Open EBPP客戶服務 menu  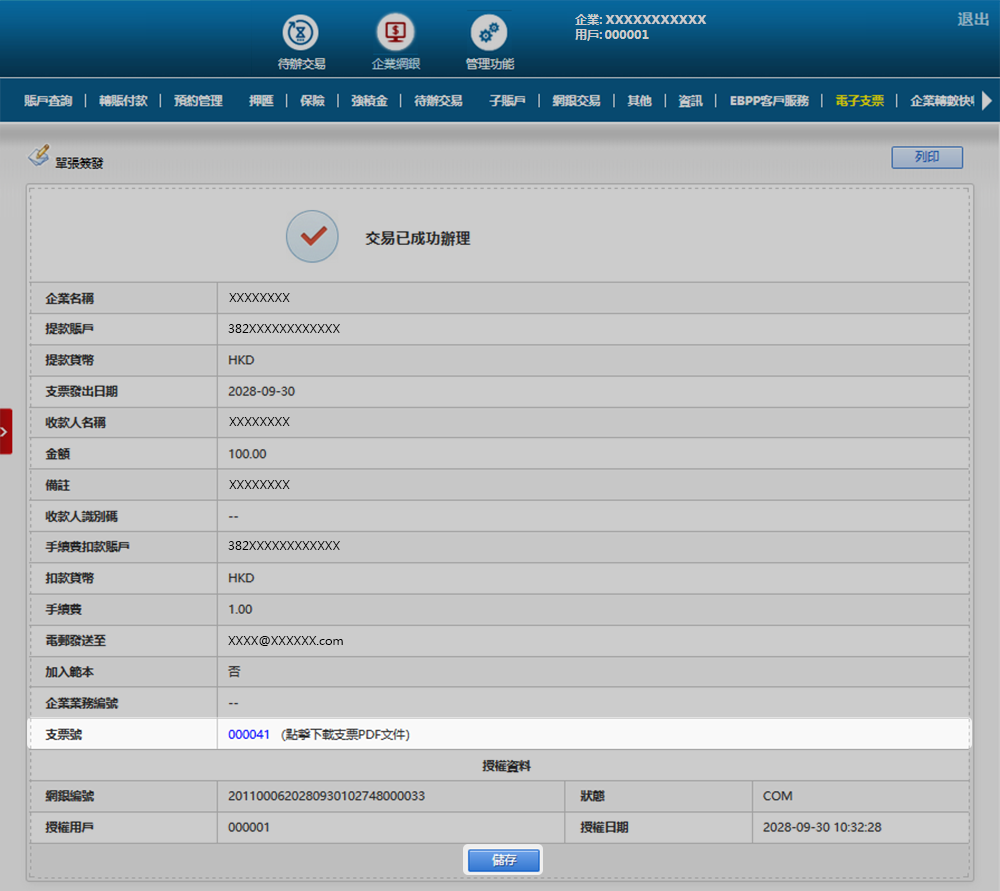(x=768, y=101)
